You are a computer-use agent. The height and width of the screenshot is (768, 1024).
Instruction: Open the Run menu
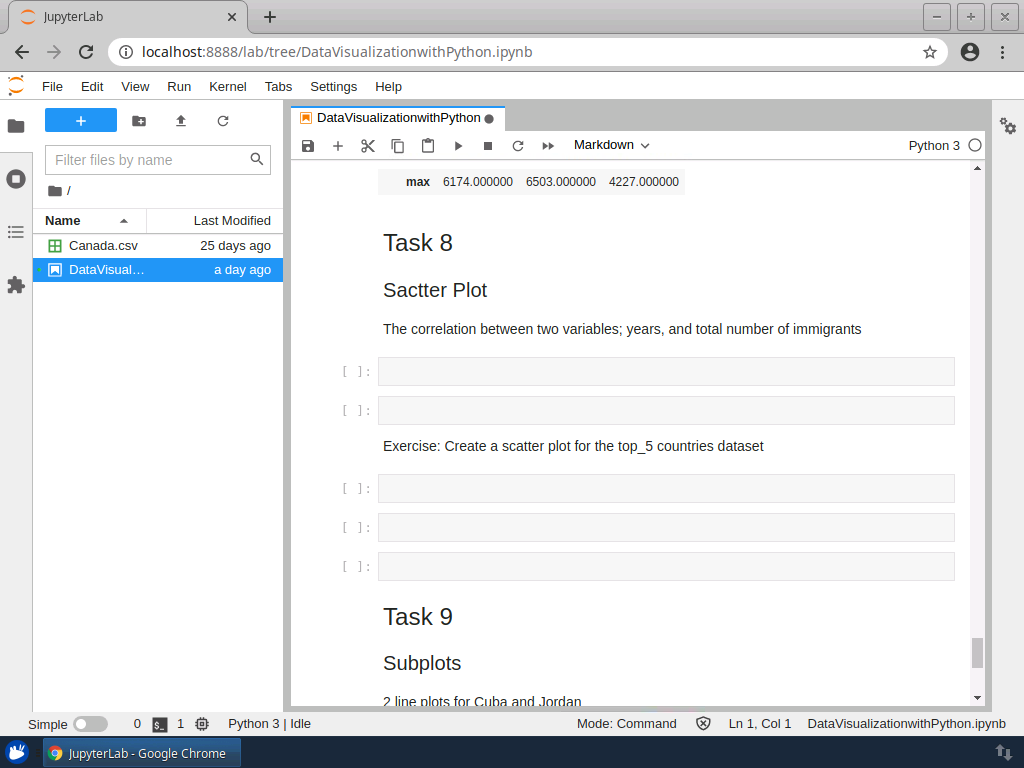[x=179, y=87]
